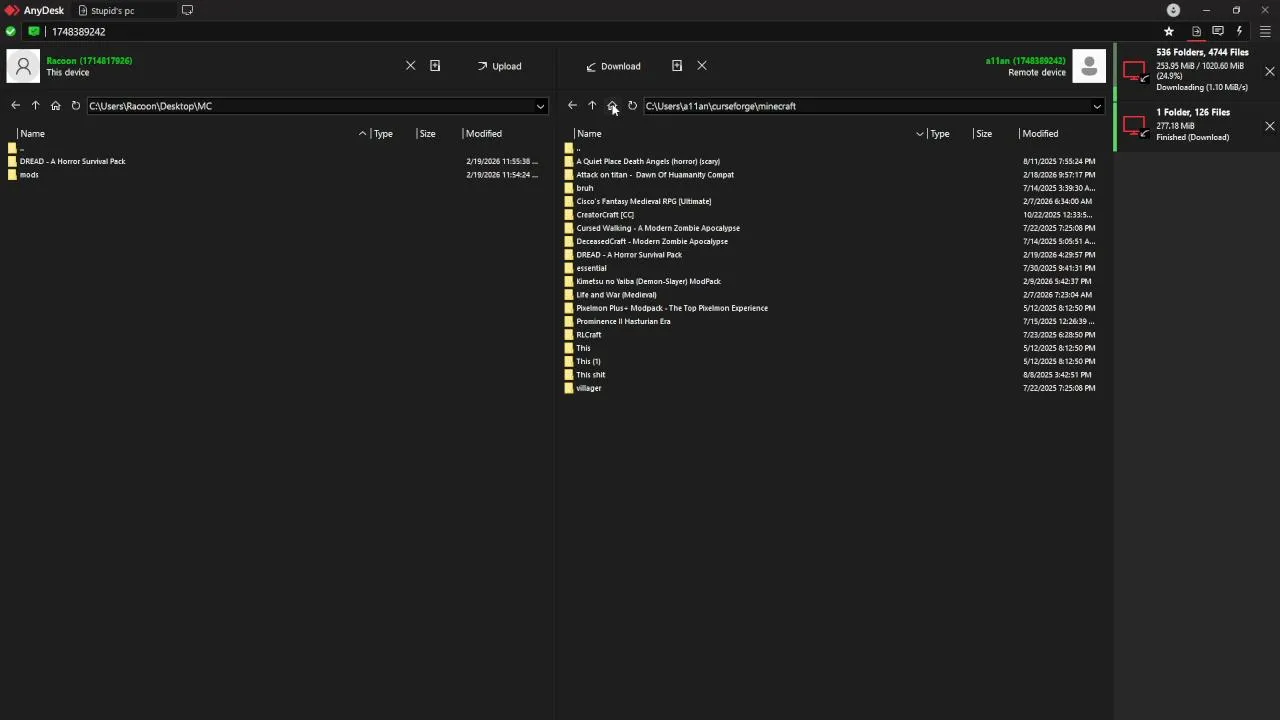Viewport: 1280px width, 720px height.
Task: Open the AnyDesk hamburger menu
Action: click(1265, 32)
